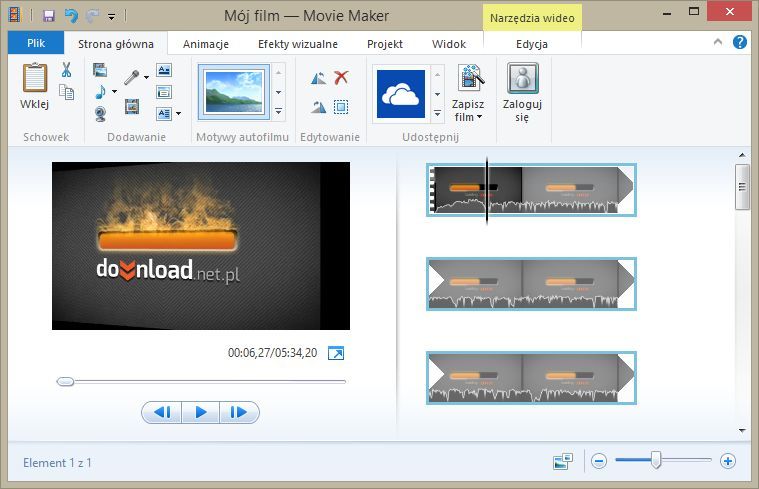Click the add music note icon
This screenshot has width=759, height=489.
pos(100,92)
